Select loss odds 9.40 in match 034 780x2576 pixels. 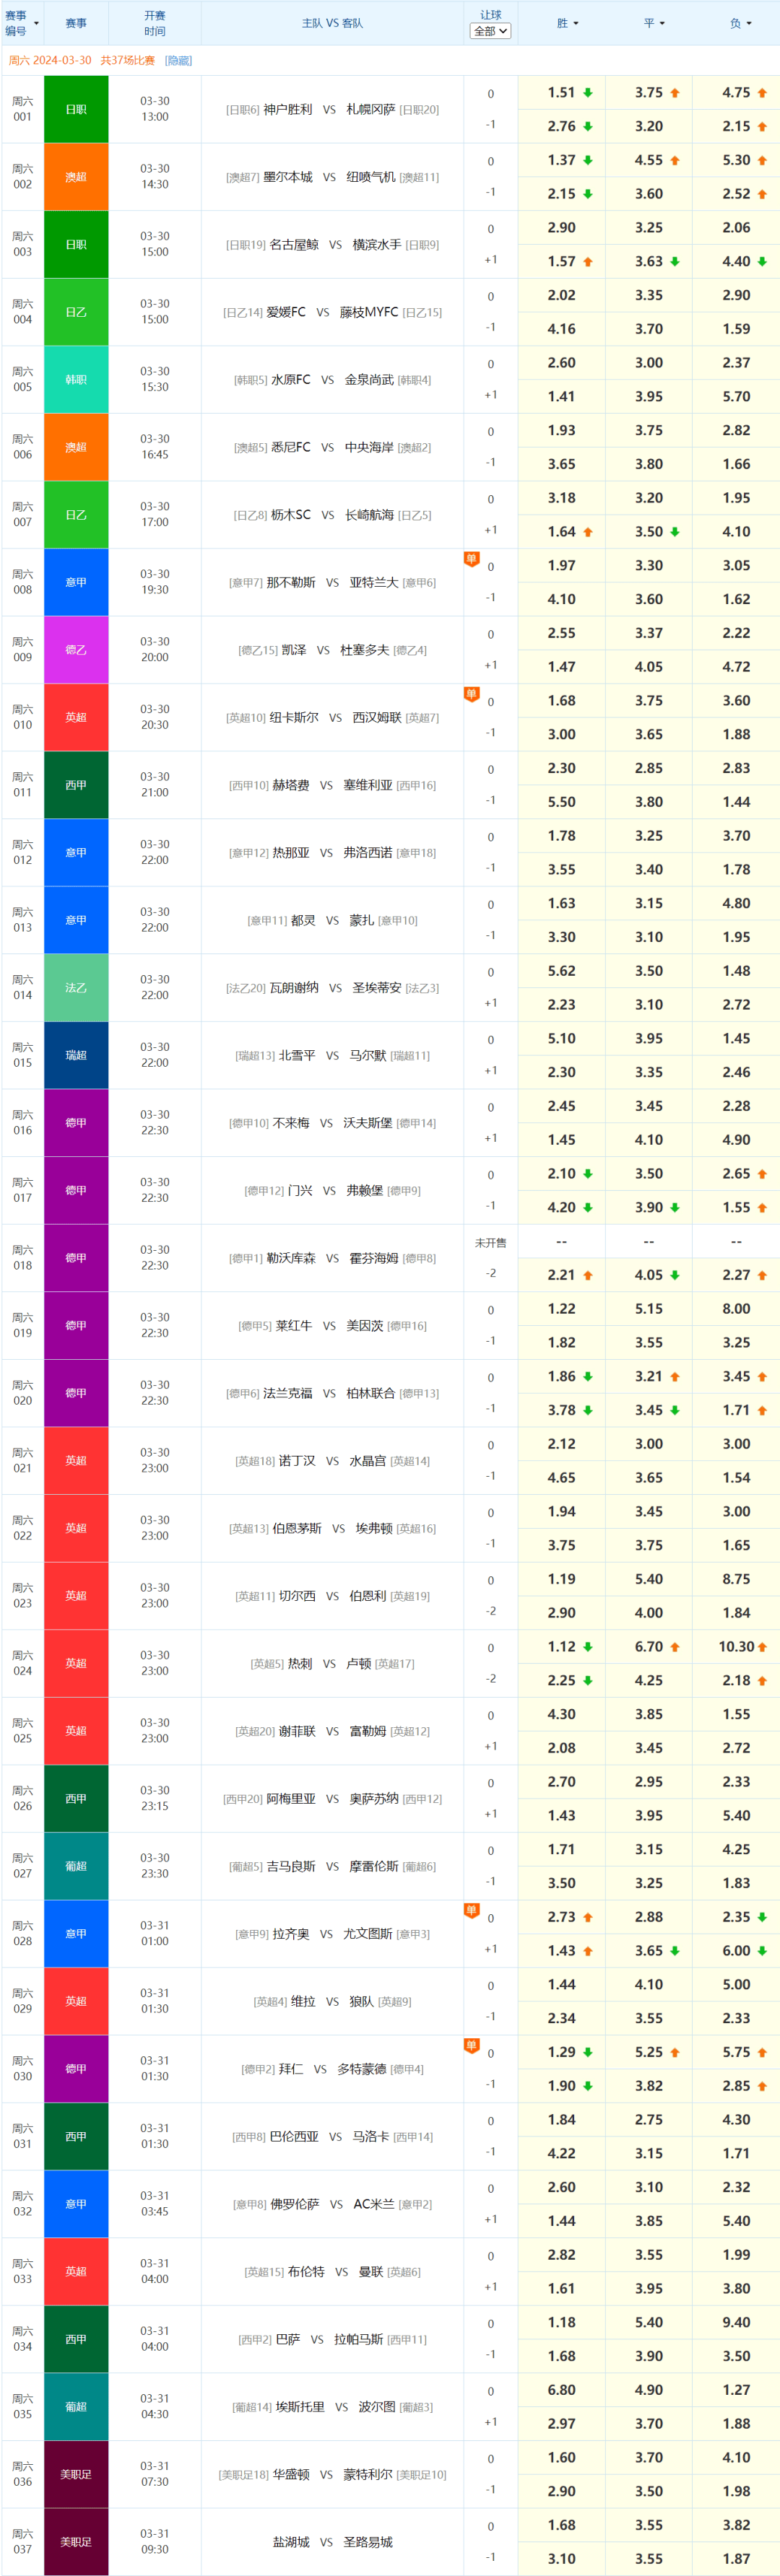coord(736,2322)
